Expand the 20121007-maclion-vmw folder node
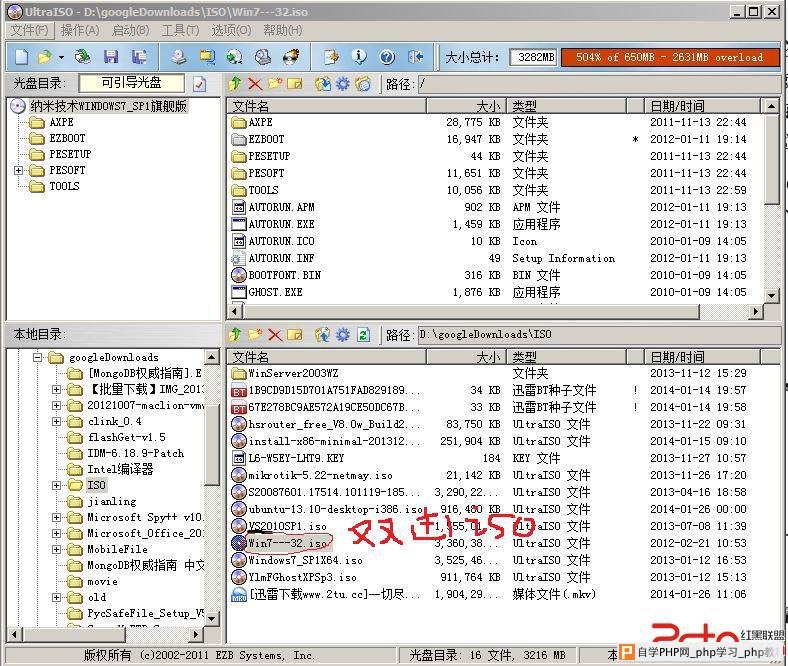Viewport: 788px width, 666px height. pos(56,405)
